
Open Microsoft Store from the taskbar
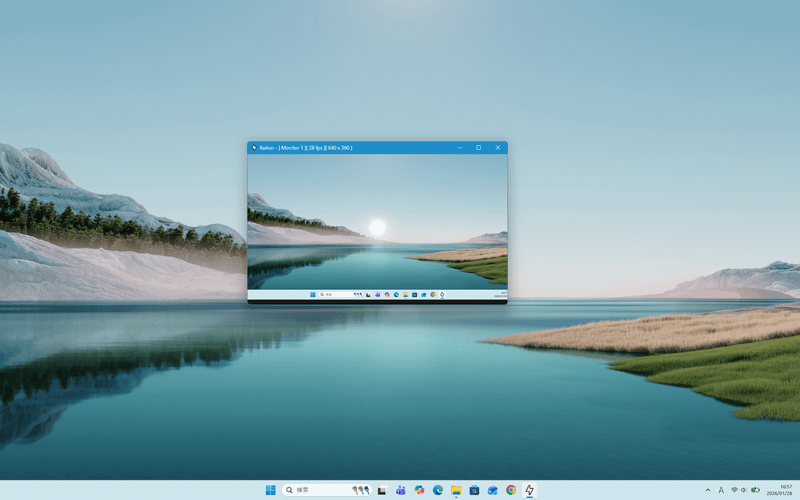474,490
